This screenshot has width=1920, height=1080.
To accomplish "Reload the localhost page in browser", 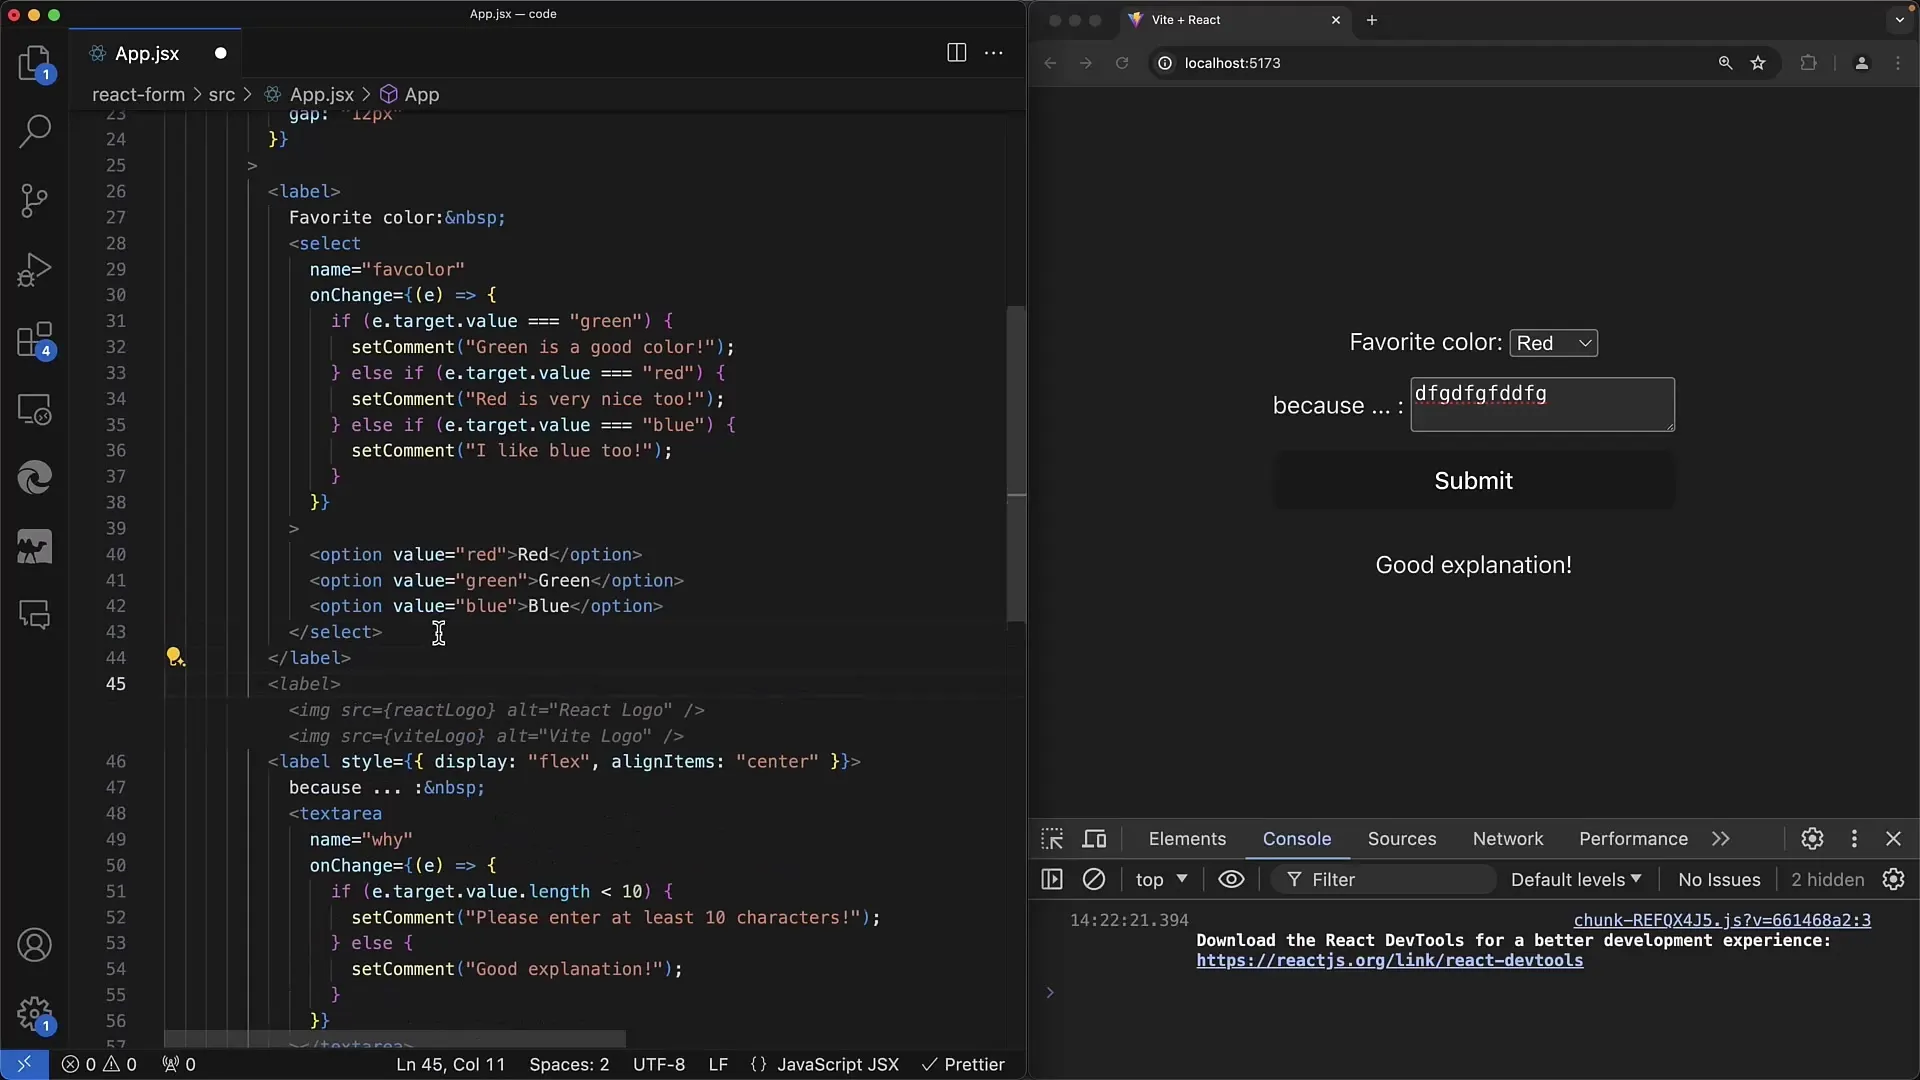I will point(1122,63).
